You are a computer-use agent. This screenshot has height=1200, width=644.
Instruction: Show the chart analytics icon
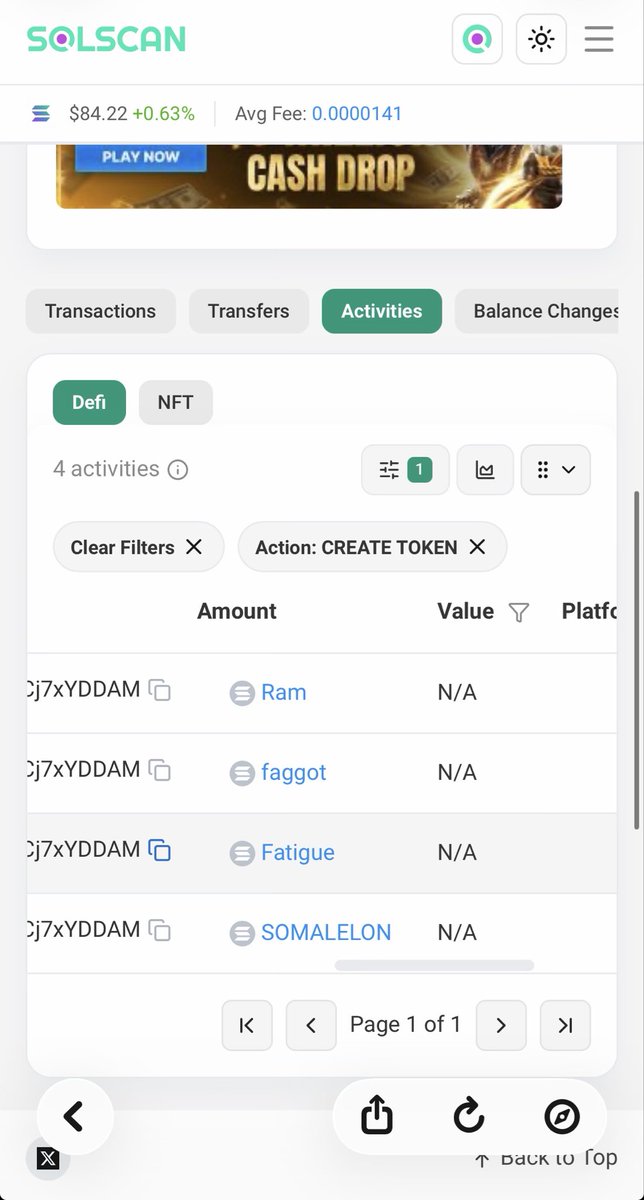(485, 470)
